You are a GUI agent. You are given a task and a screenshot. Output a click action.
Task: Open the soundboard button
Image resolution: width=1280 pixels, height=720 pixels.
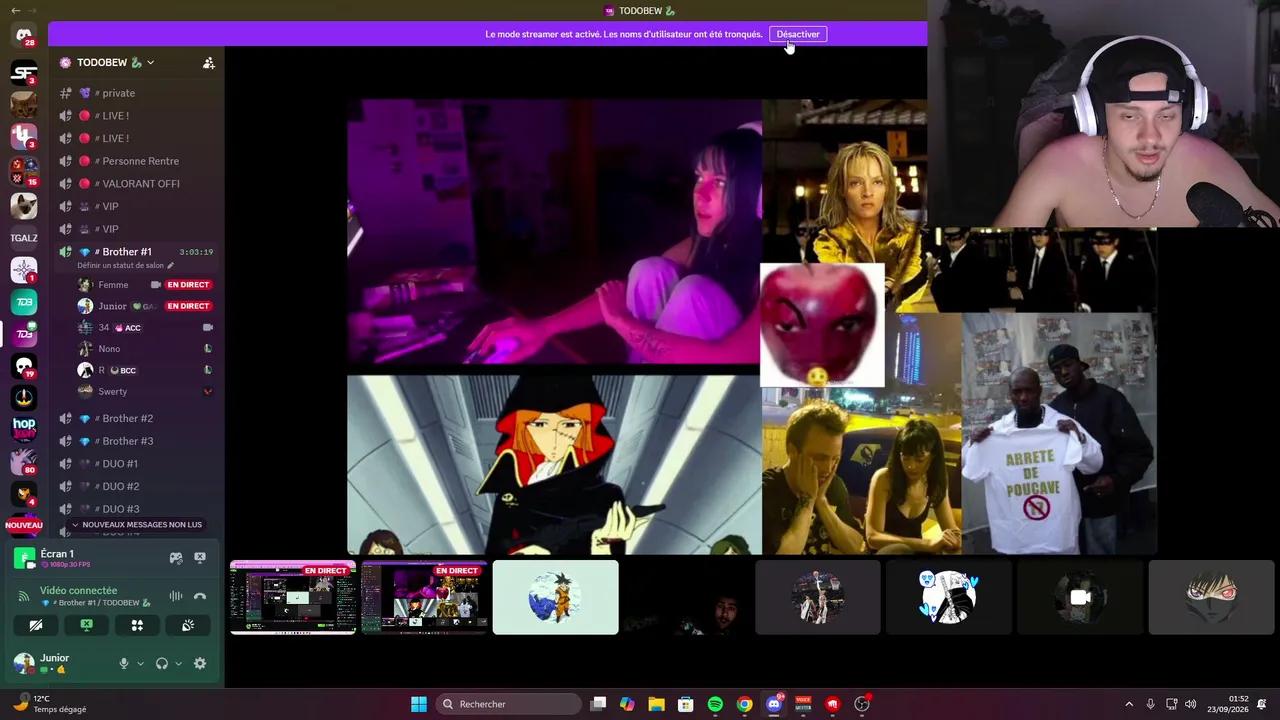(188, 625)
